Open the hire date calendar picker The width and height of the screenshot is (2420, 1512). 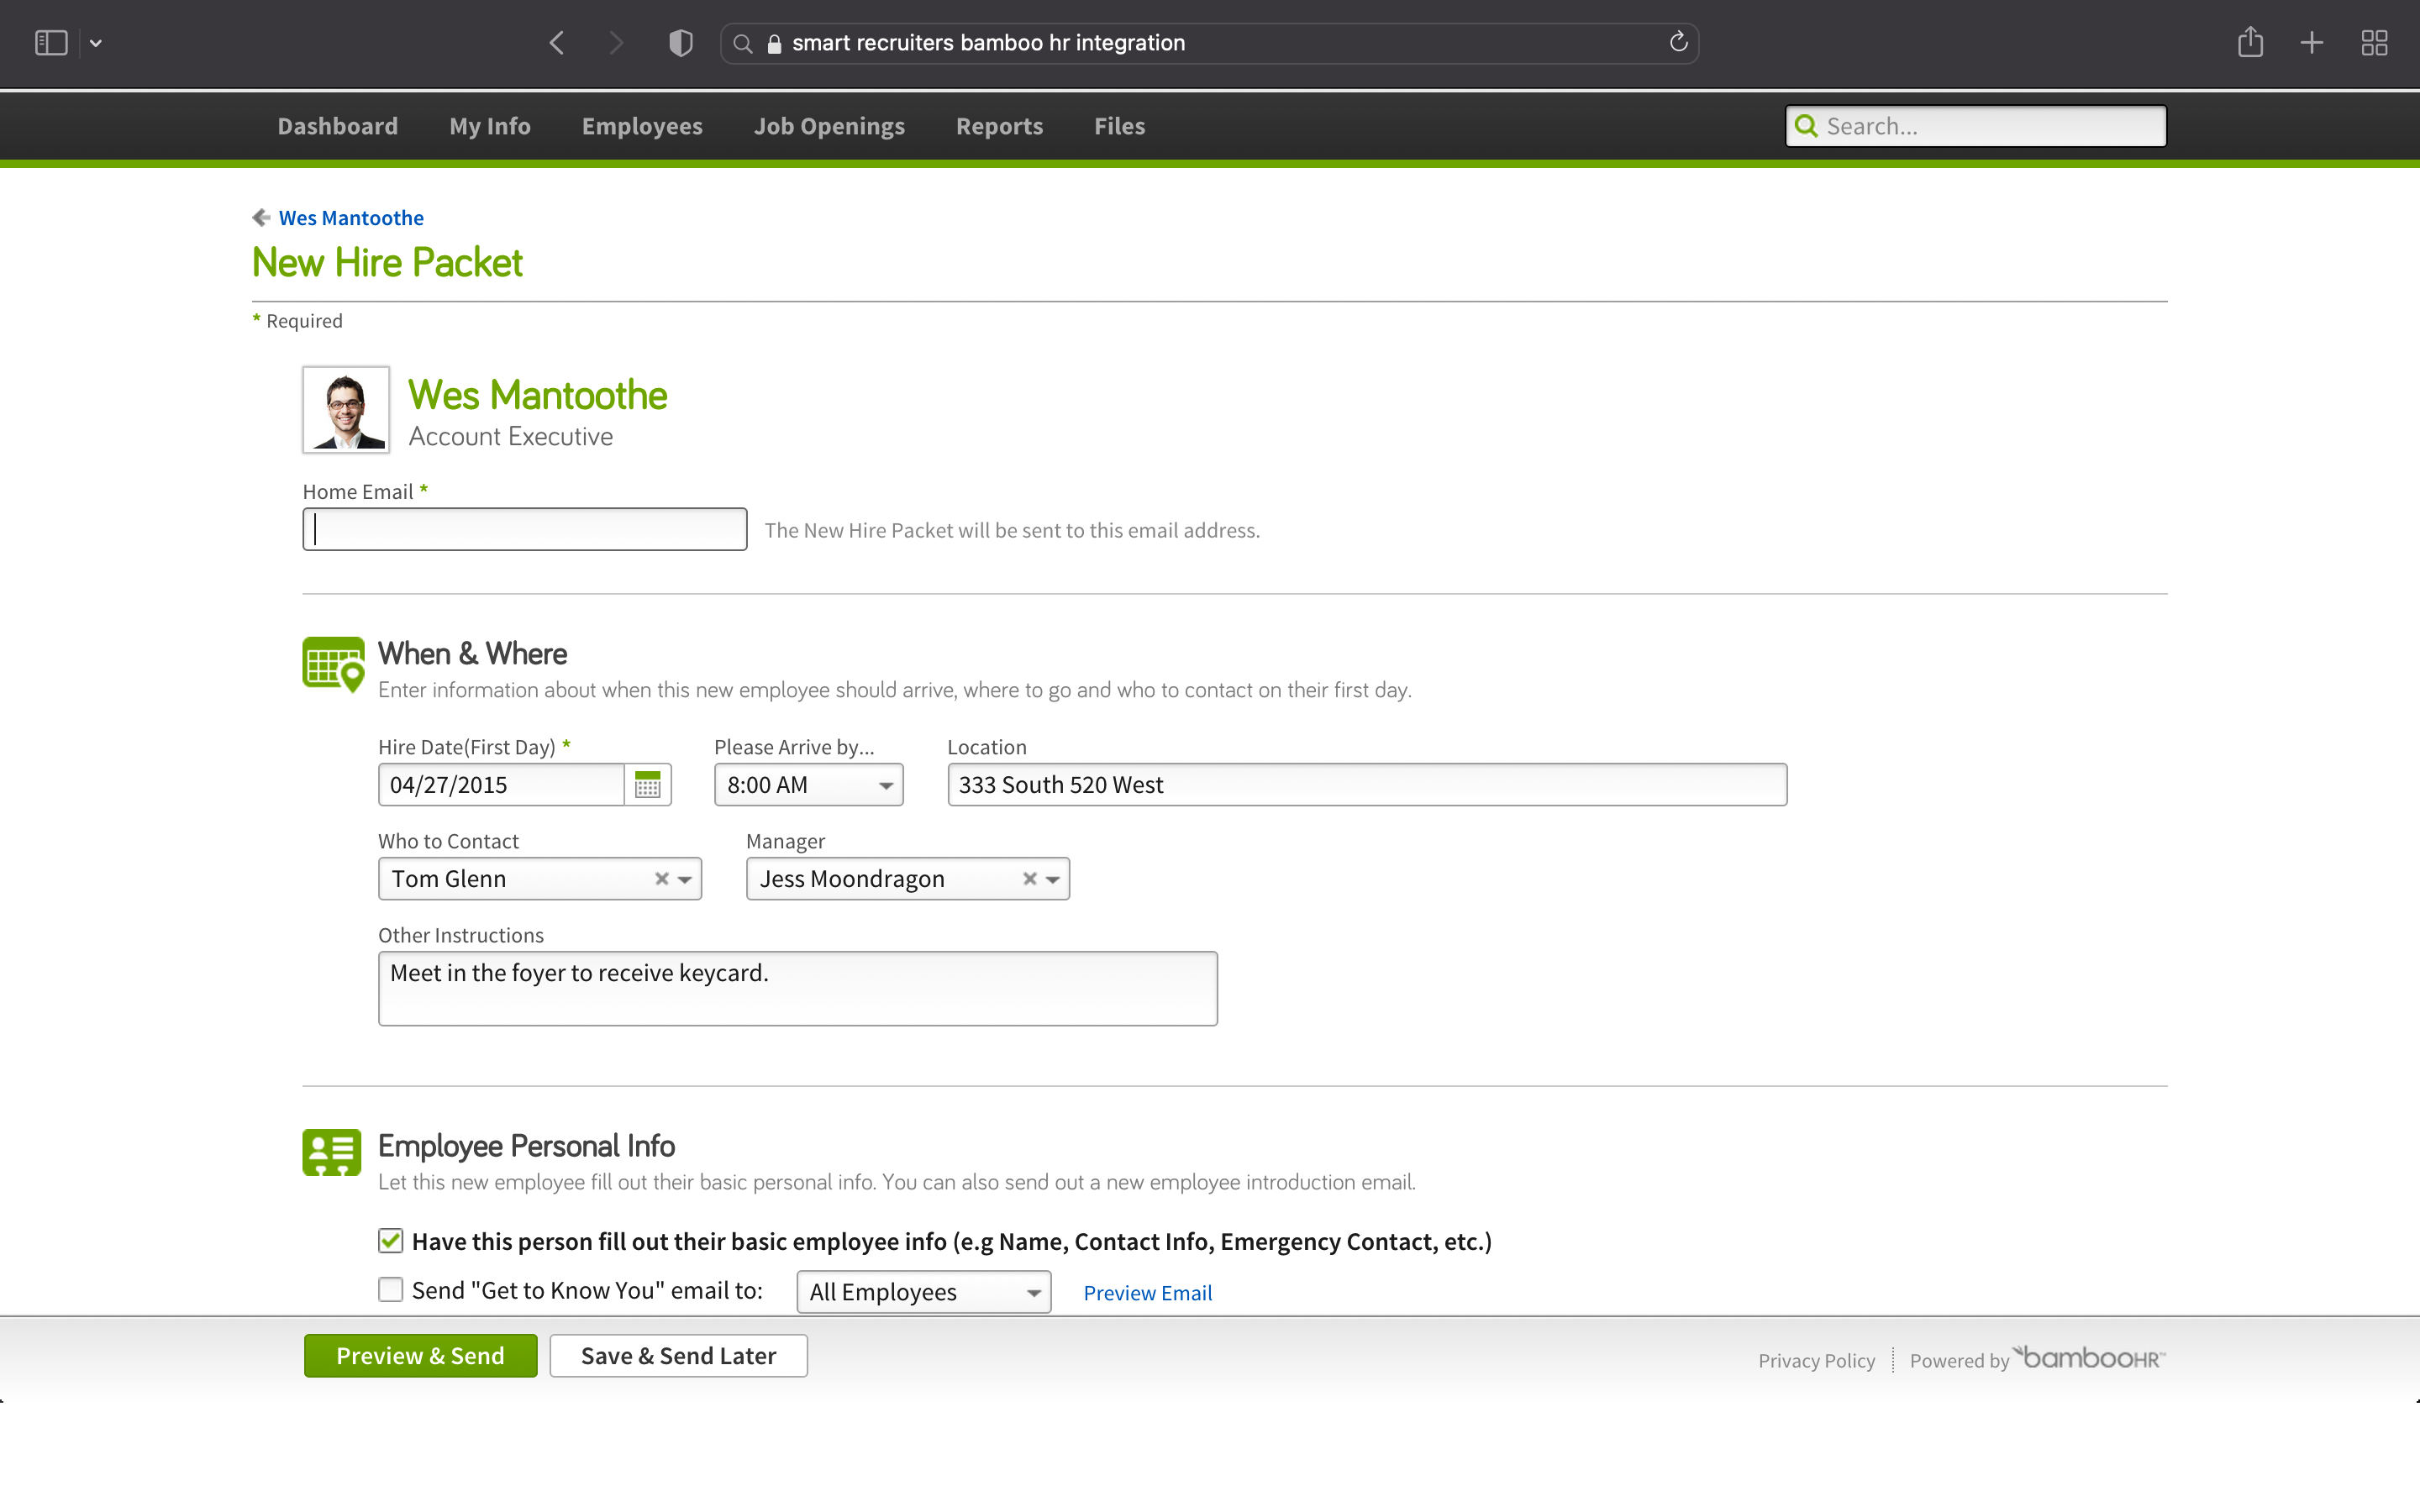[648, 784]
